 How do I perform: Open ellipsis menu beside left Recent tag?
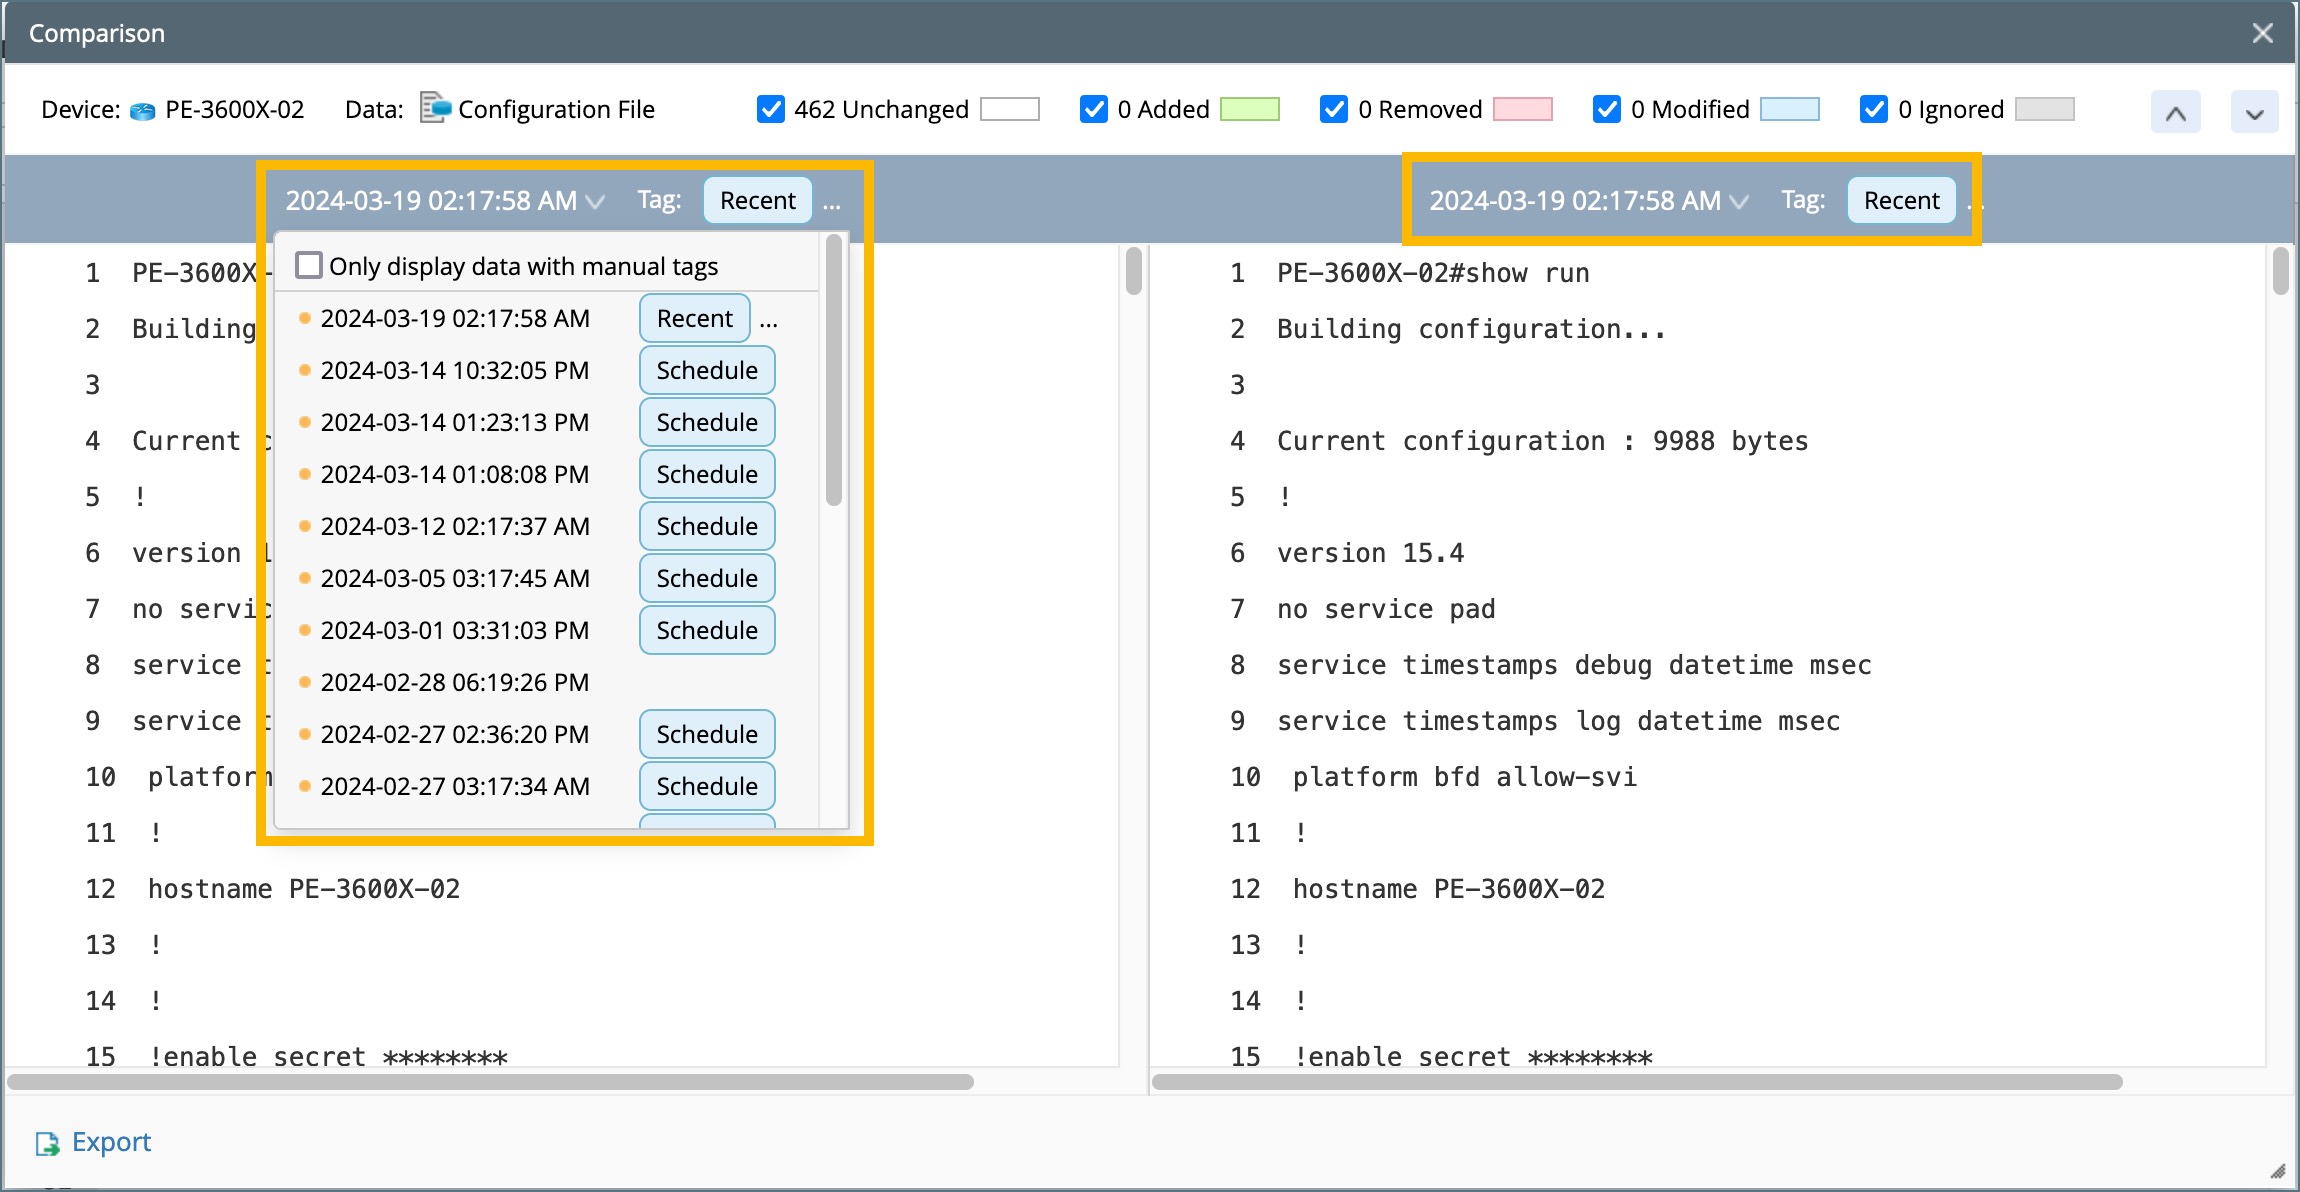pos(832,203)
